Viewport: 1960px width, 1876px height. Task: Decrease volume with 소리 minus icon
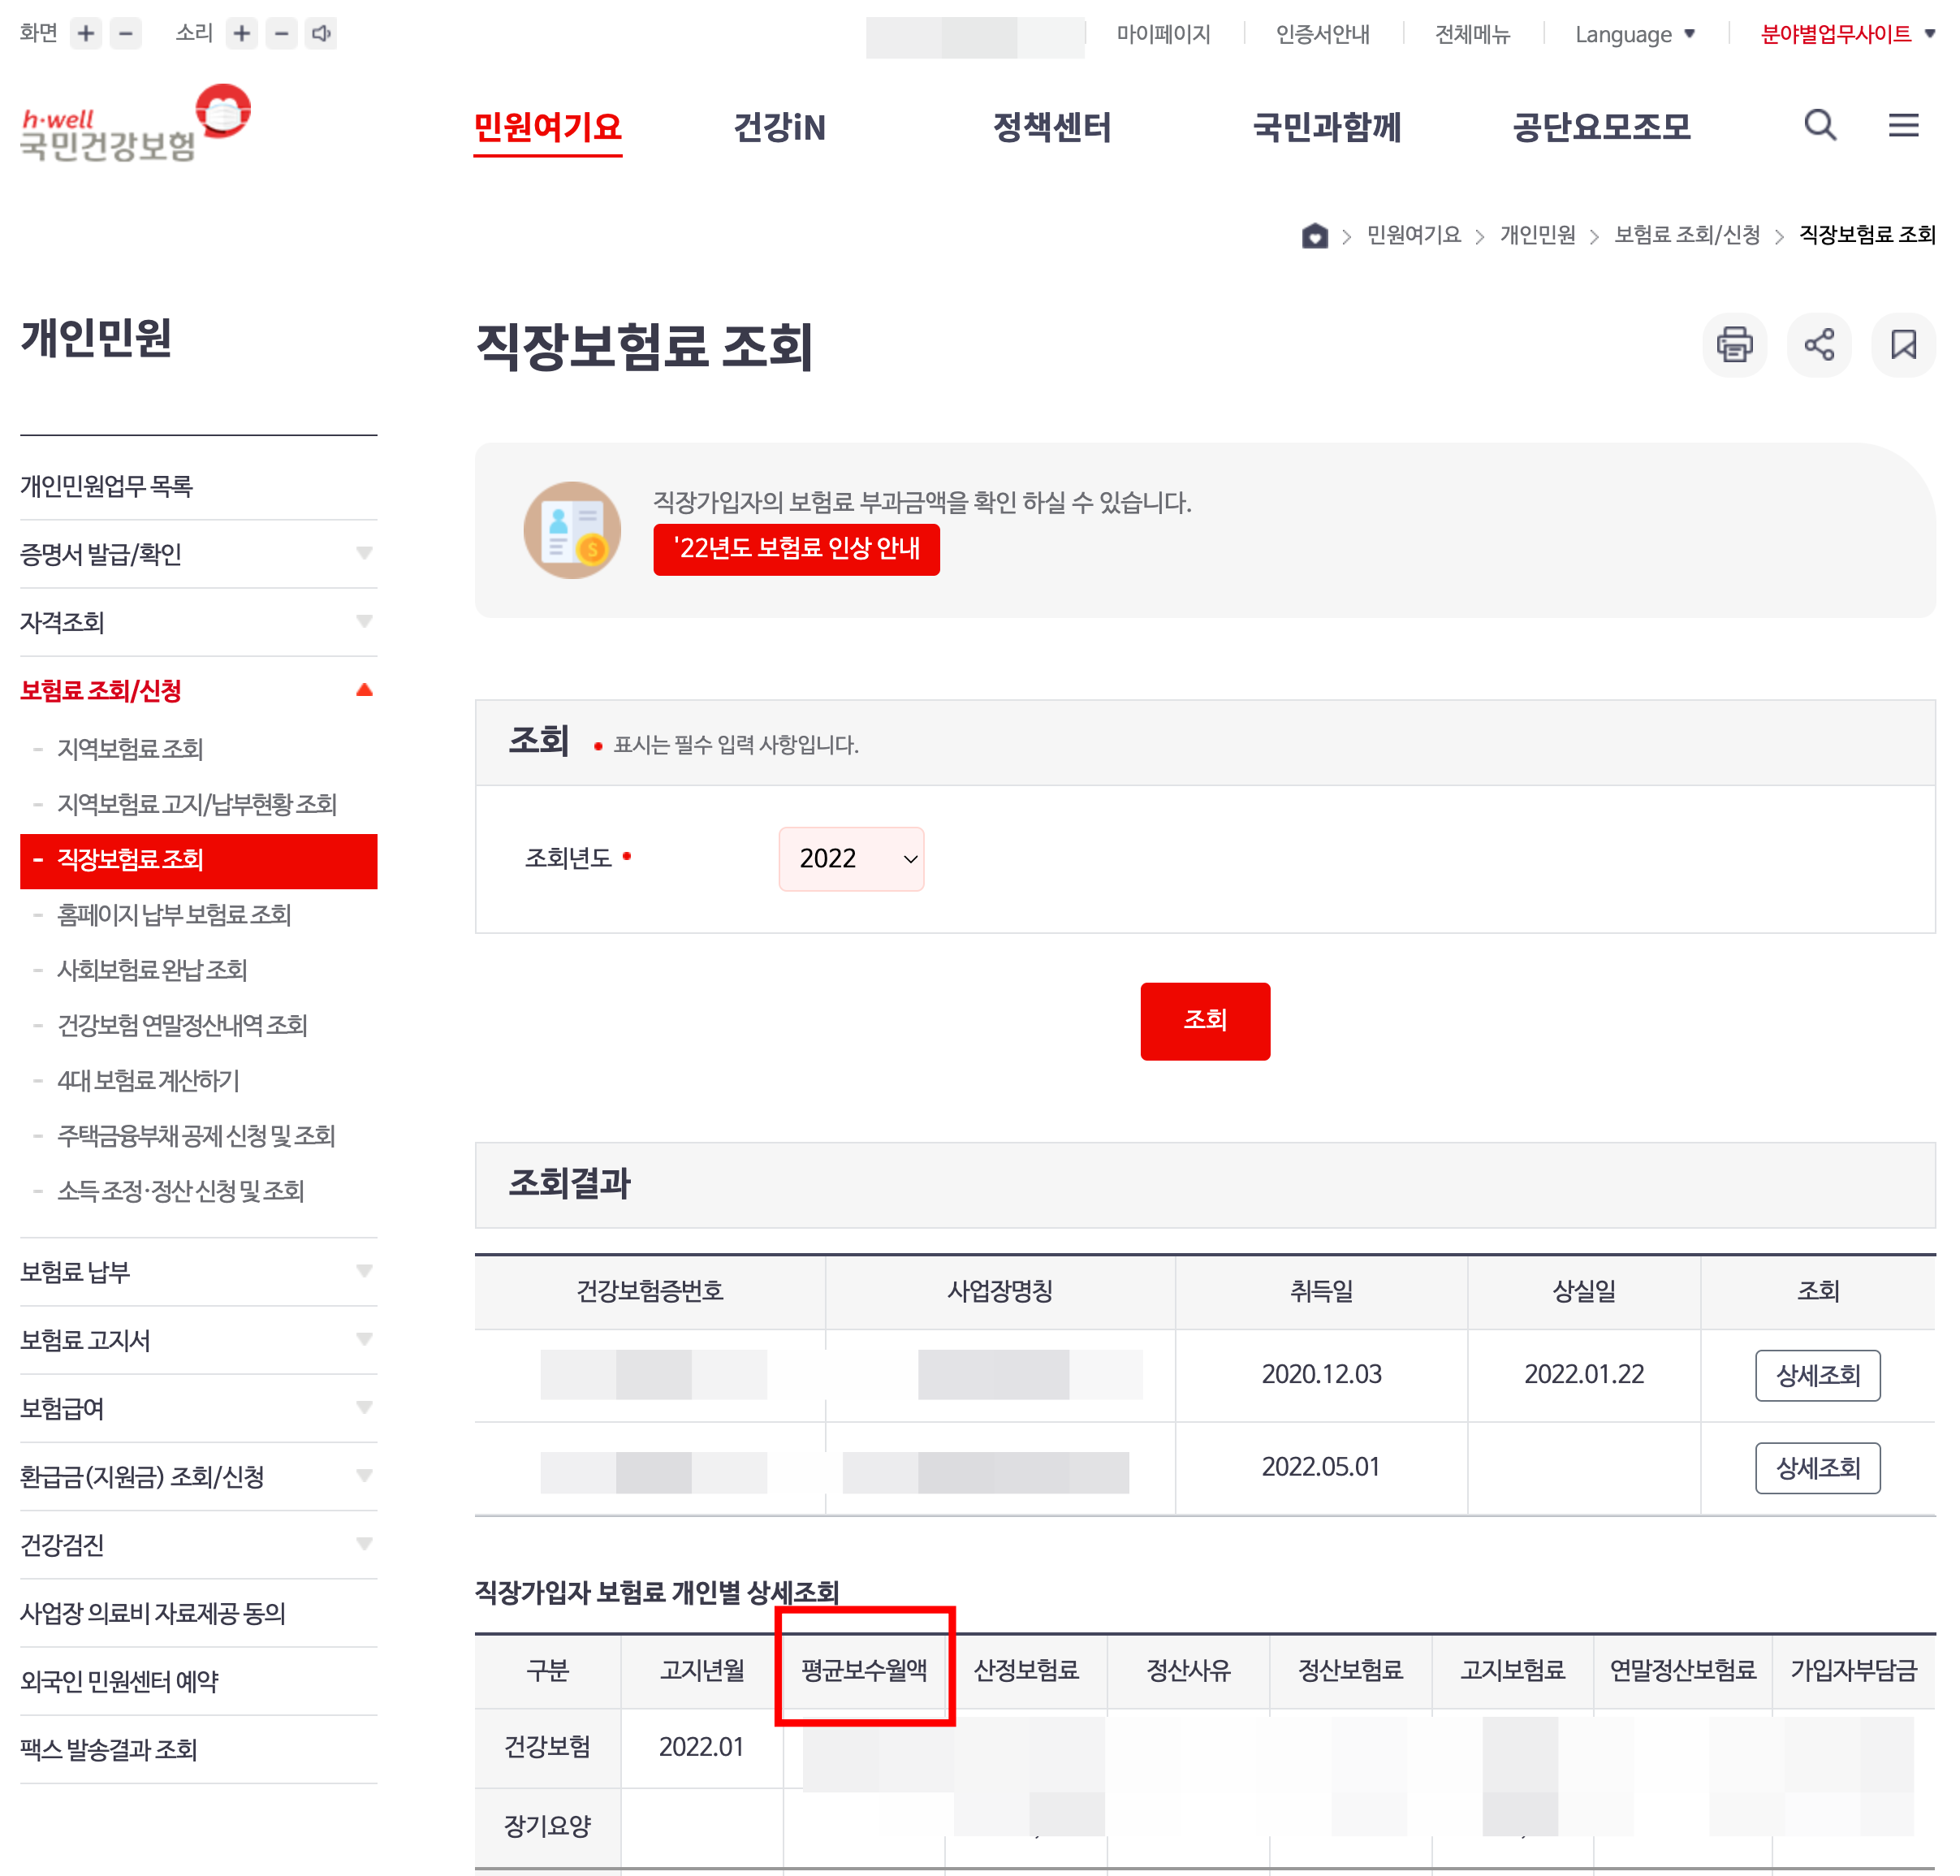[280, 33]
